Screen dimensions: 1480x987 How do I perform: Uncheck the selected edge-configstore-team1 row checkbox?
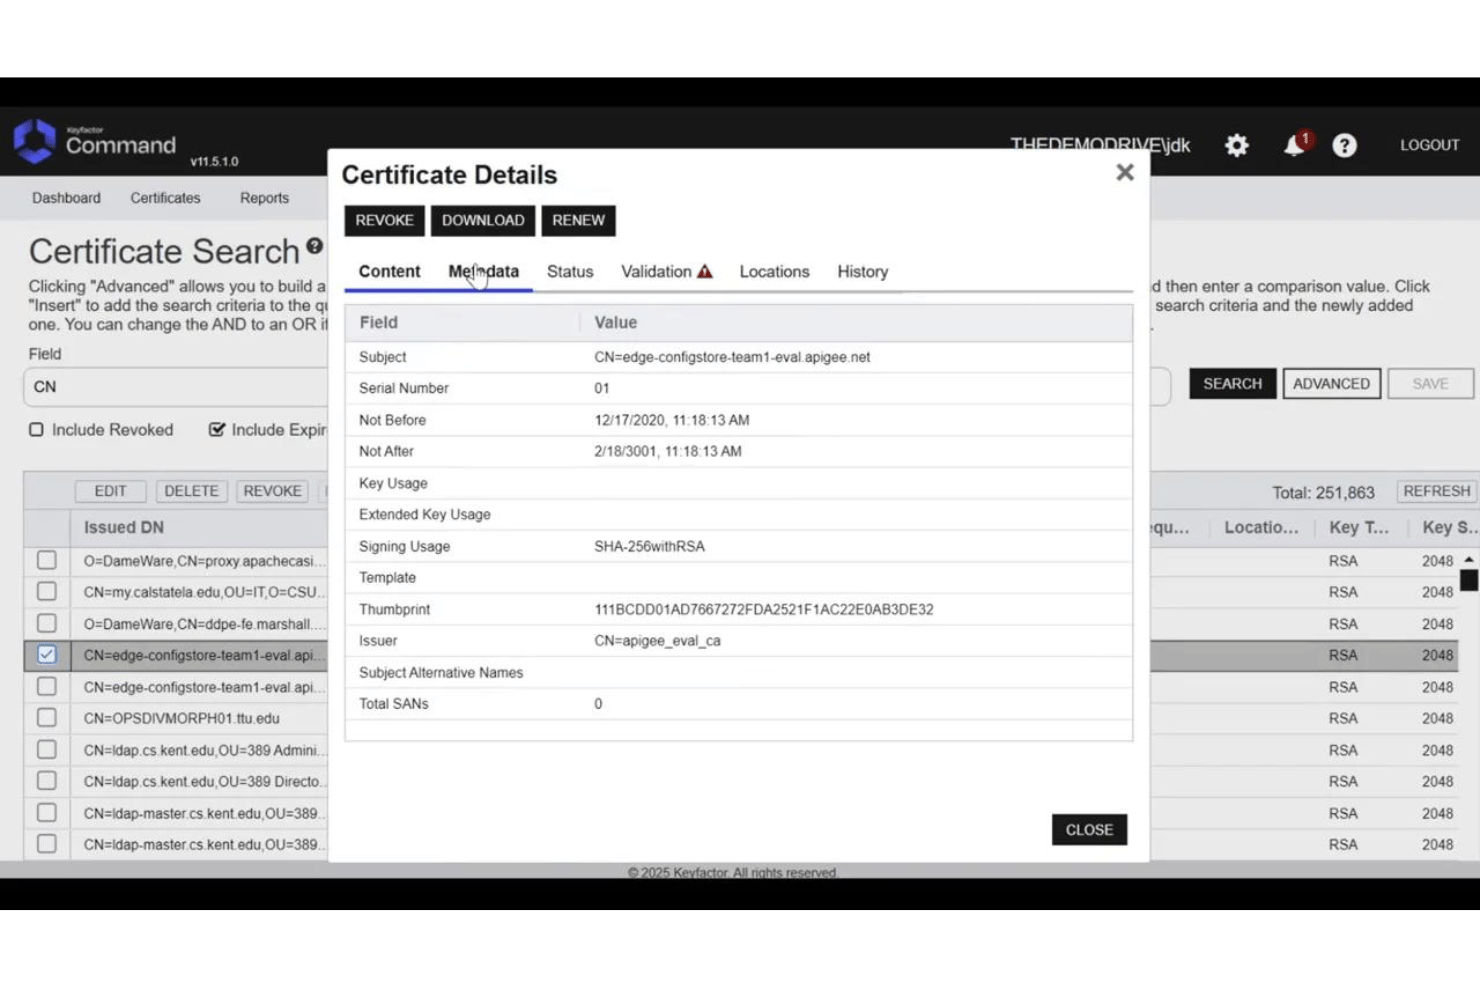tap(47, 655)
